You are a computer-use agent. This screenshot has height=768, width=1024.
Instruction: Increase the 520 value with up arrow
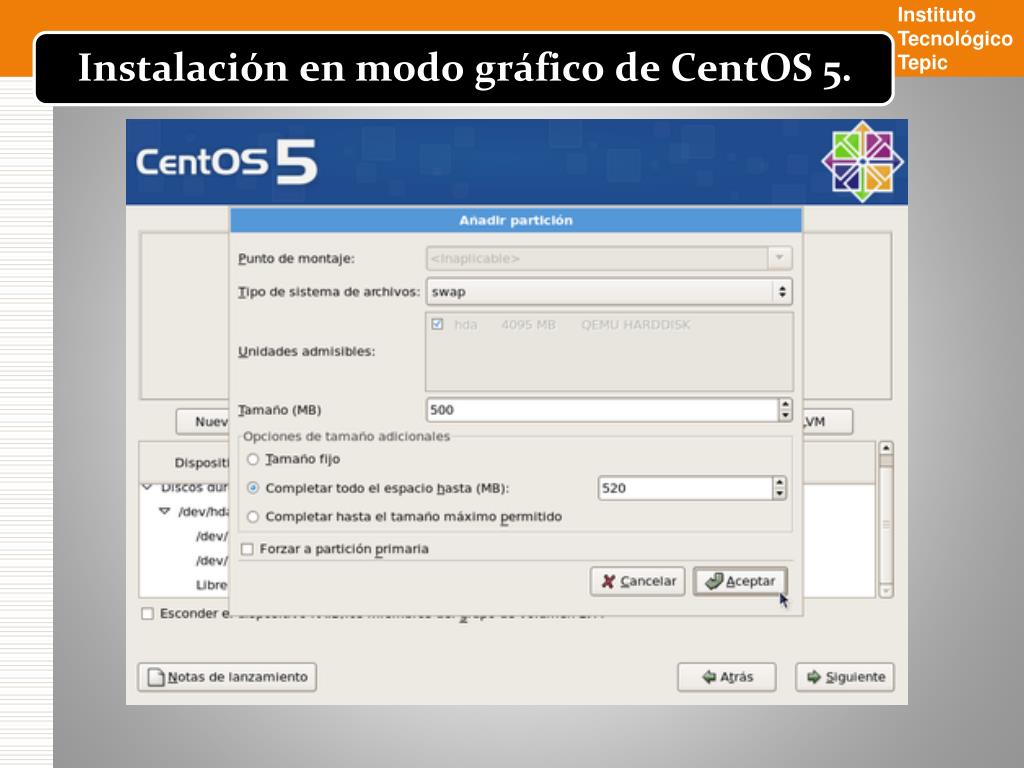coord(779,483)
